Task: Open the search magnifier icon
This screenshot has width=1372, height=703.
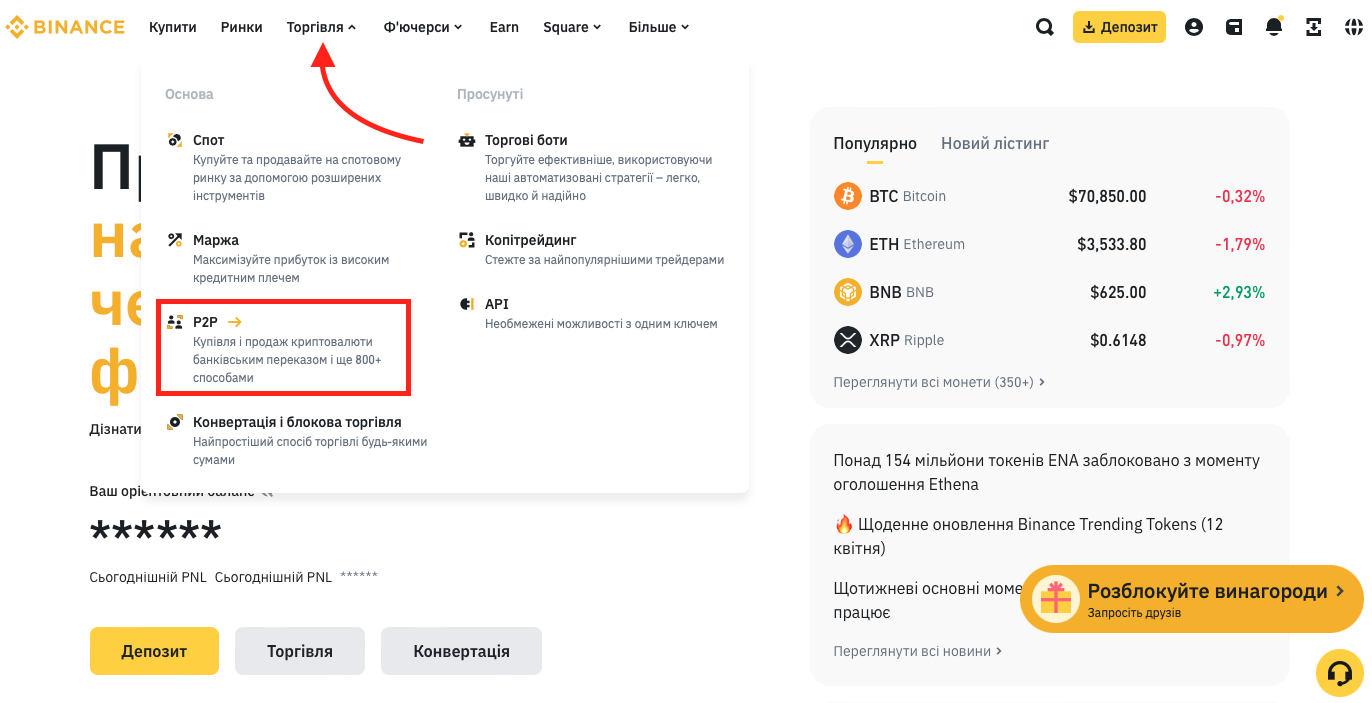Action: (1045, 27)
